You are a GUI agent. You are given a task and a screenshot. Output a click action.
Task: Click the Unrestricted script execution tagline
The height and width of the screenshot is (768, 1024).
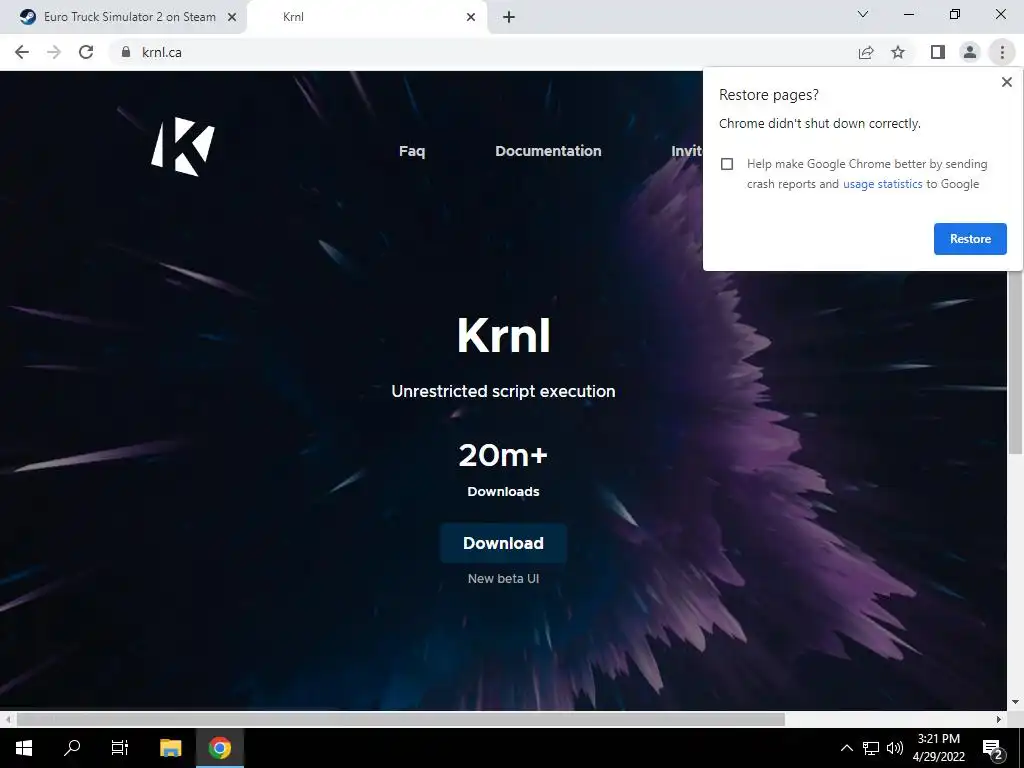tap(504, 391)
